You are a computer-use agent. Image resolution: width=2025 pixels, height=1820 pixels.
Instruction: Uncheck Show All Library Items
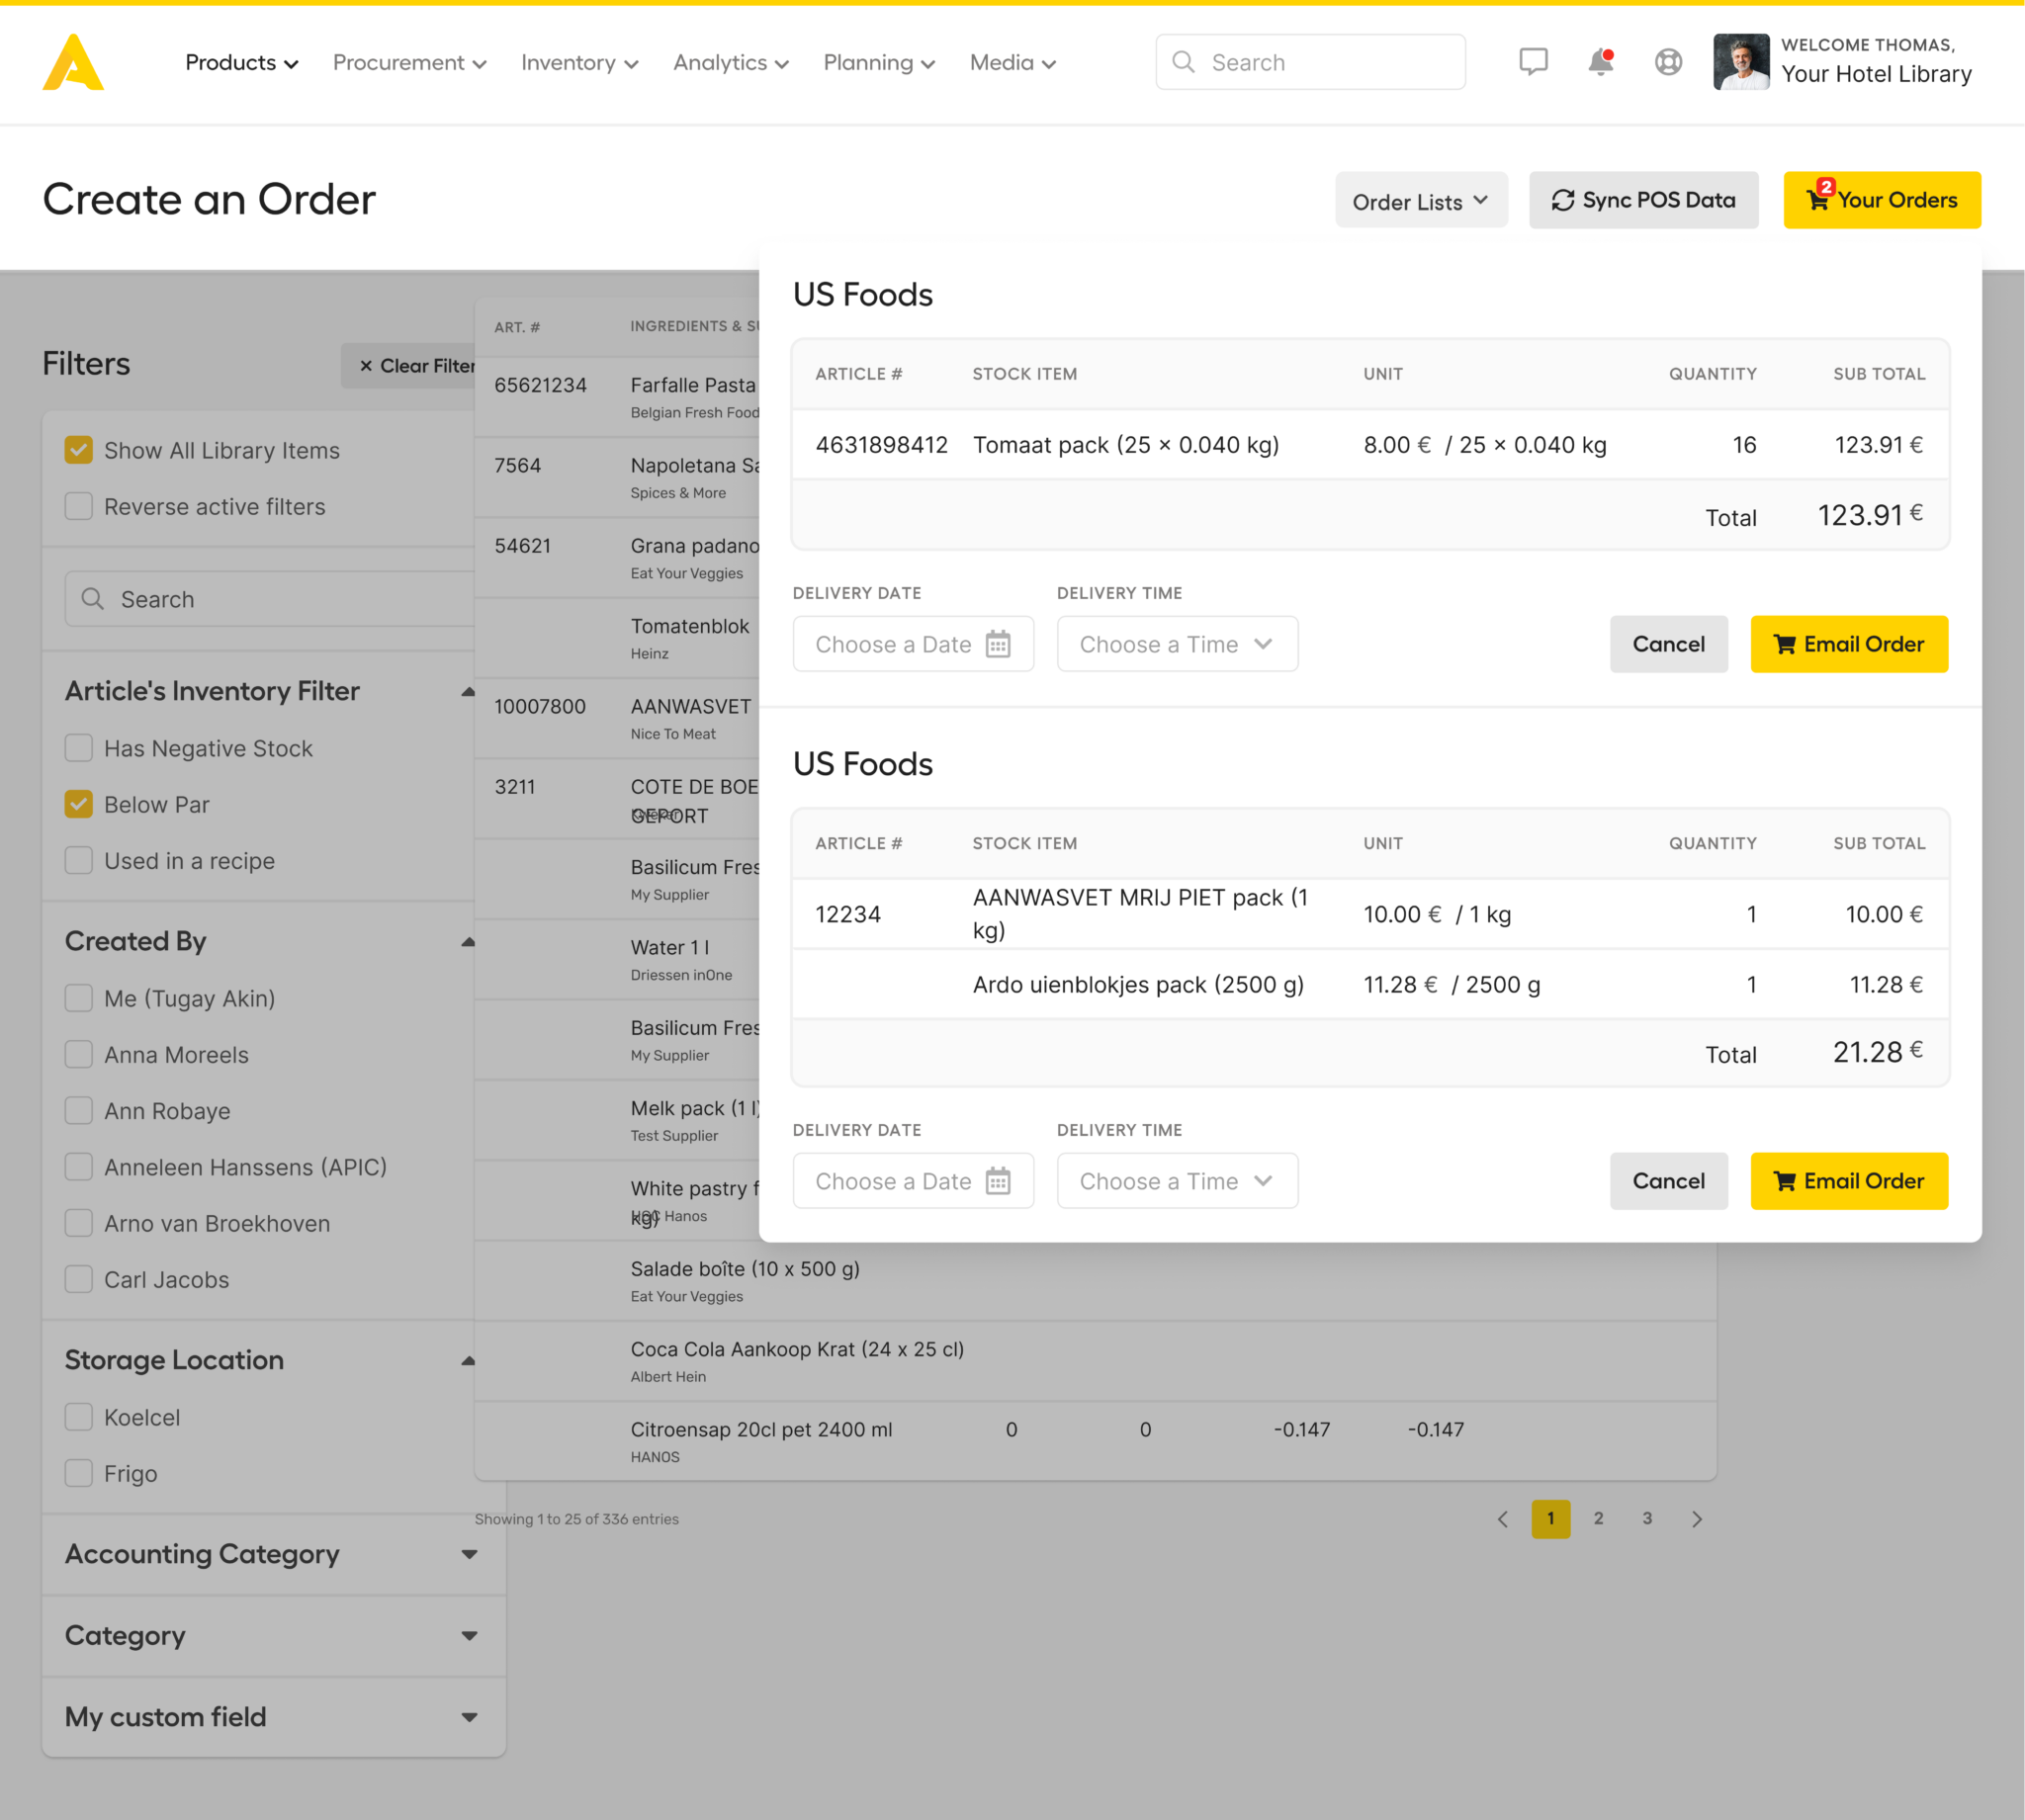coord(78,450)
